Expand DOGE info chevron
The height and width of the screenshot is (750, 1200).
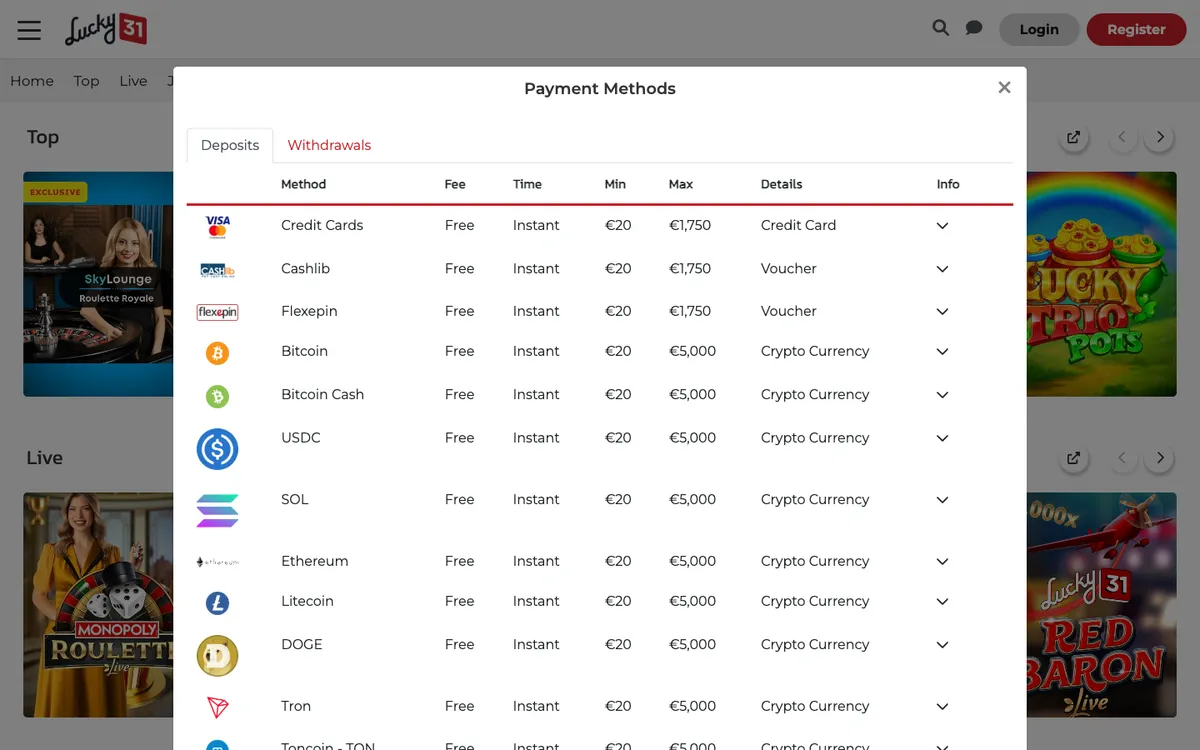pos(942,645)
